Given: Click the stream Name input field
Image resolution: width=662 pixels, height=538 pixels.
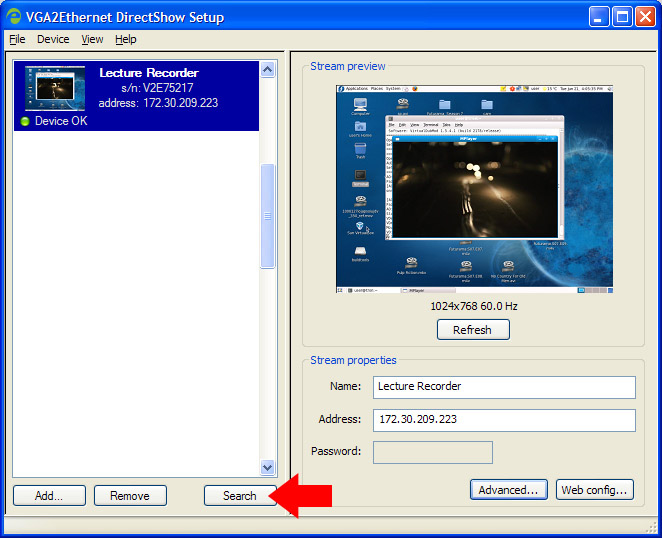Looking at the screenshot, I should (504, 387).
